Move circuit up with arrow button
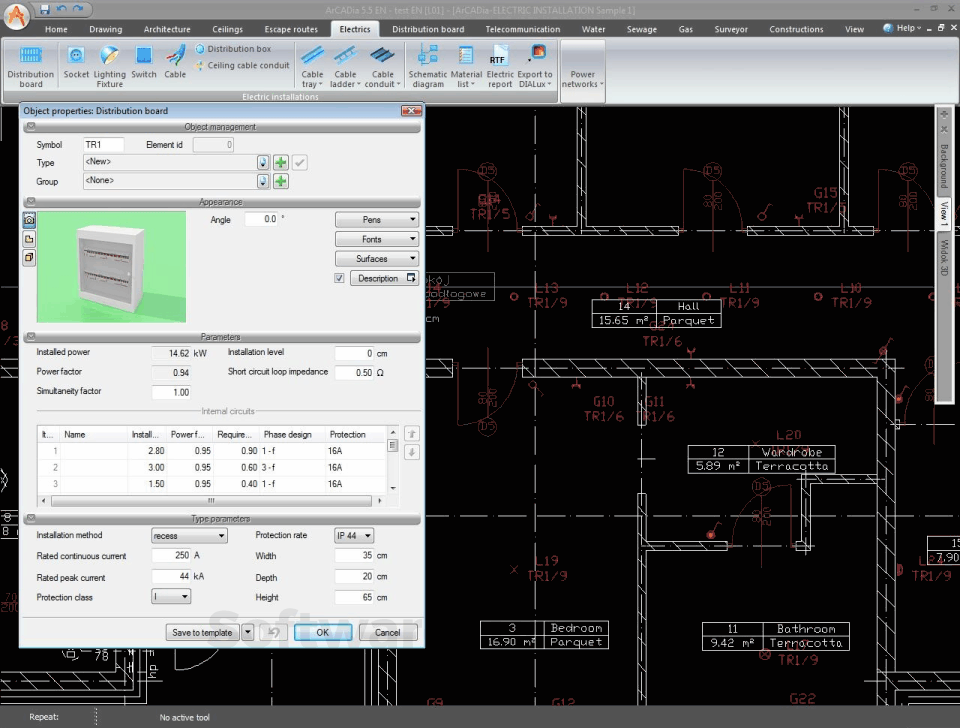The width and height of the screenshot is (960, 728). pyautogui.click(x=410, y=434)
